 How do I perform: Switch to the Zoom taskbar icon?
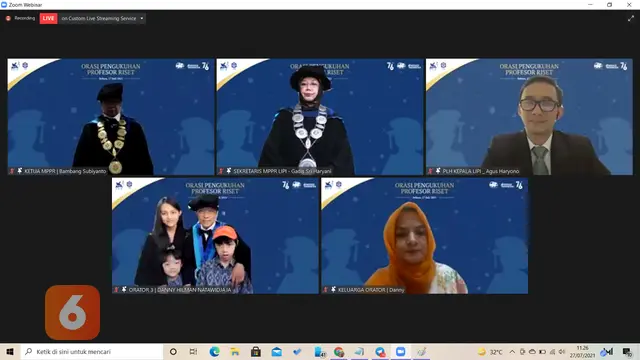click(400, 351)
